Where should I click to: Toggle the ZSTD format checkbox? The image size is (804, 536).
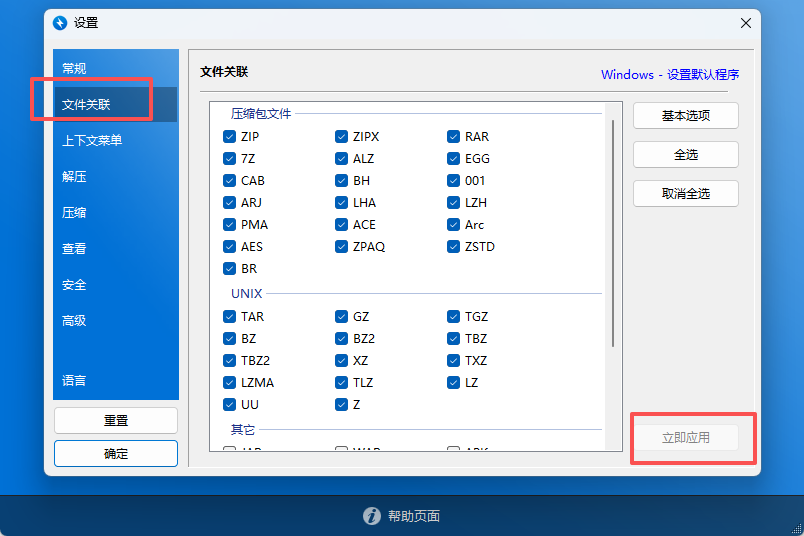click(x=454, y=247)
